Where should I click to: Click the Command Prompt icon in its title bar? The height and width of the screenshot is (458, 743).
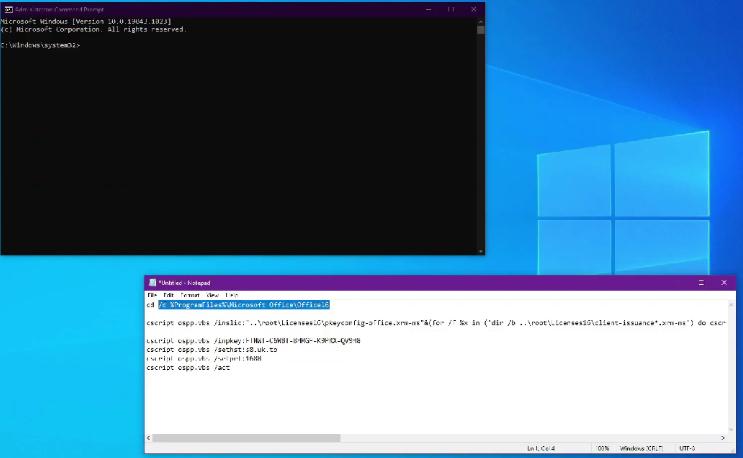point(8,9)
